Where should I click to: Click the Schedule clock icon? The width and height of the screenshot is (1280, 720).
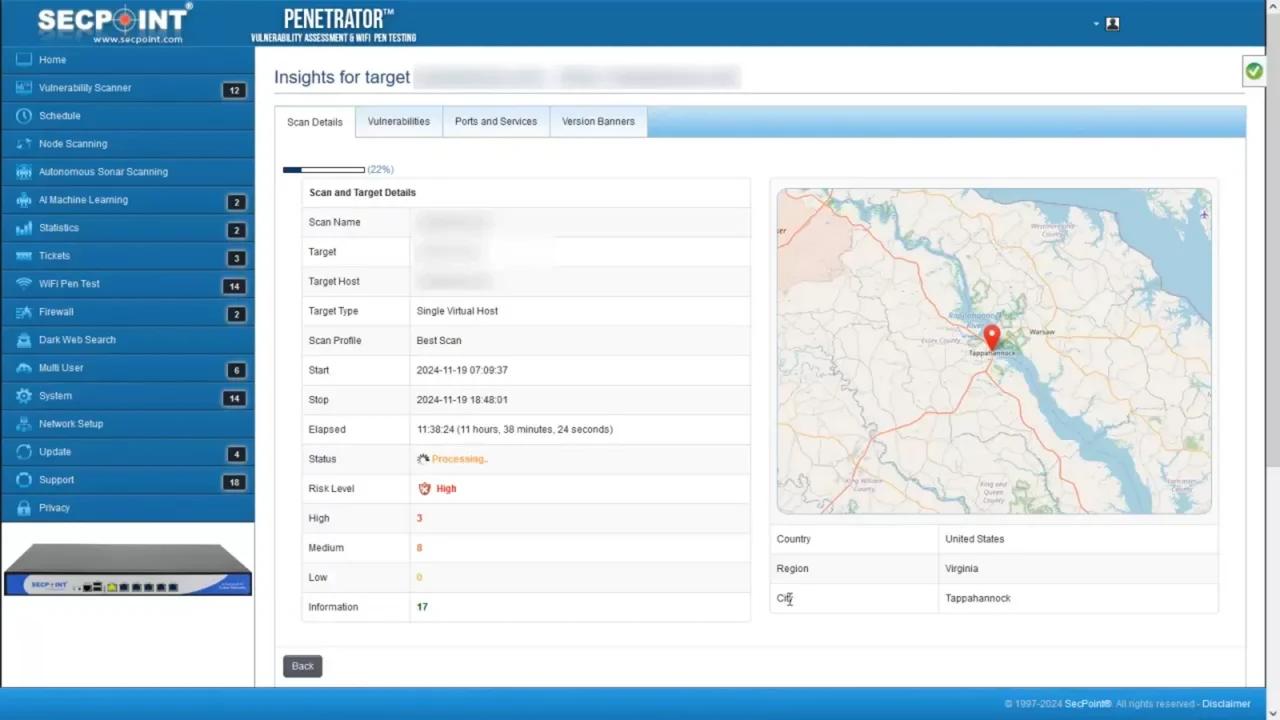[23, 115]
